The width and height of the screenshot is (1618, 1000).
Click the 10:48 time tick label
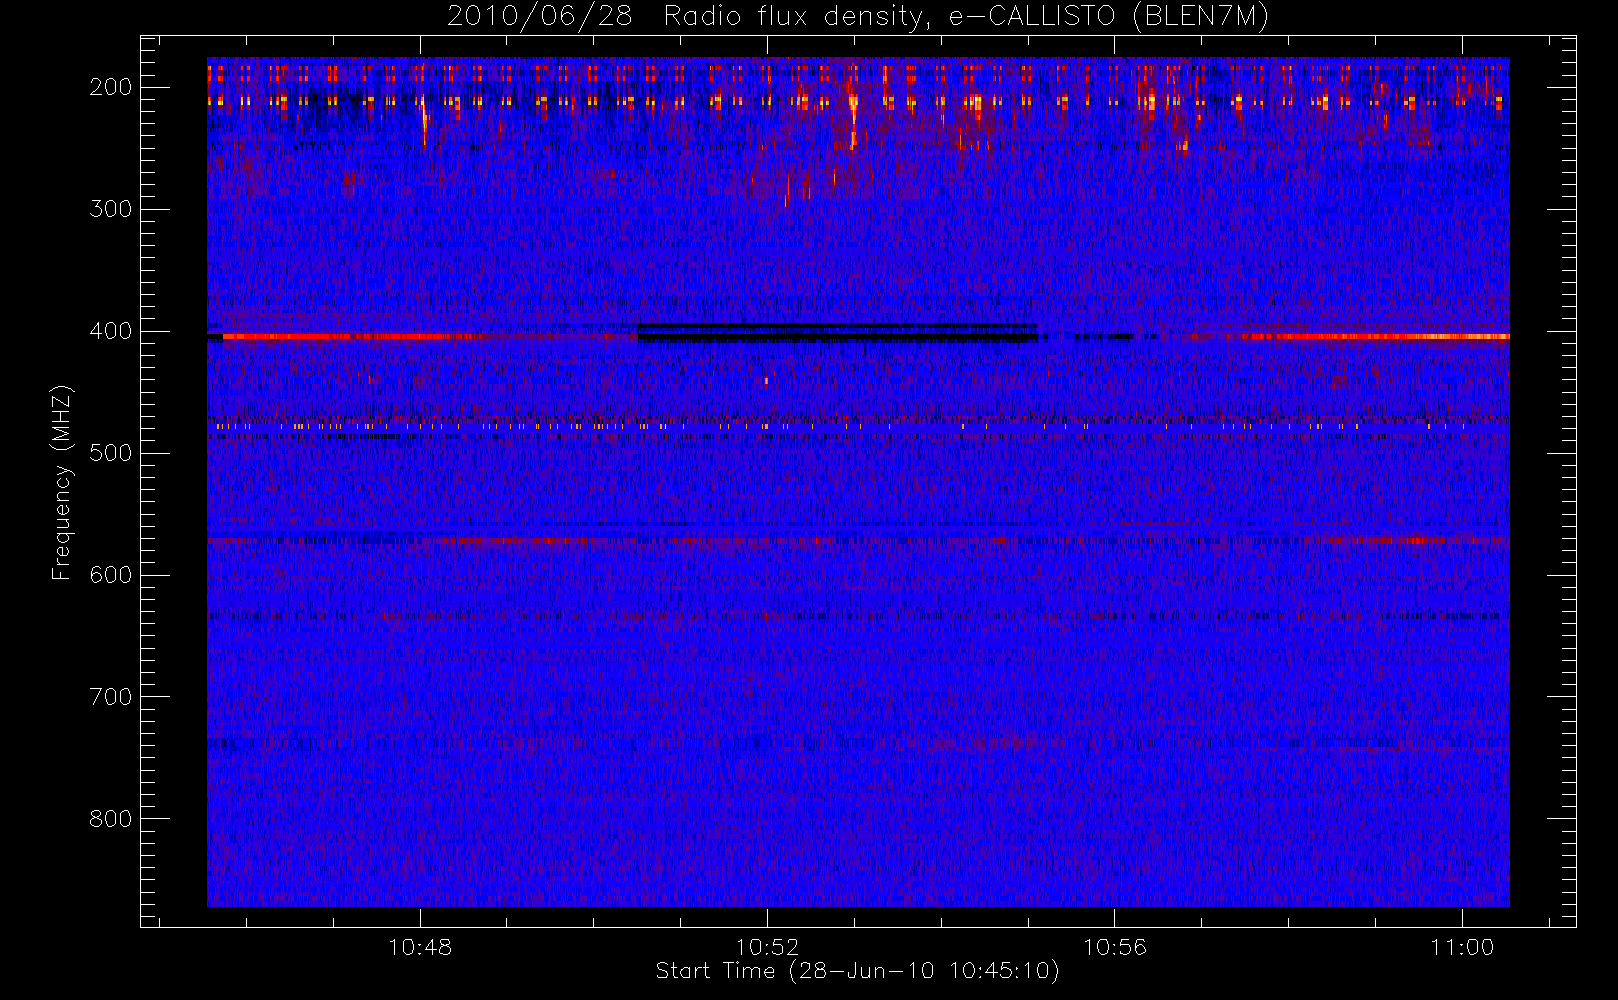[x=421, y=947]
